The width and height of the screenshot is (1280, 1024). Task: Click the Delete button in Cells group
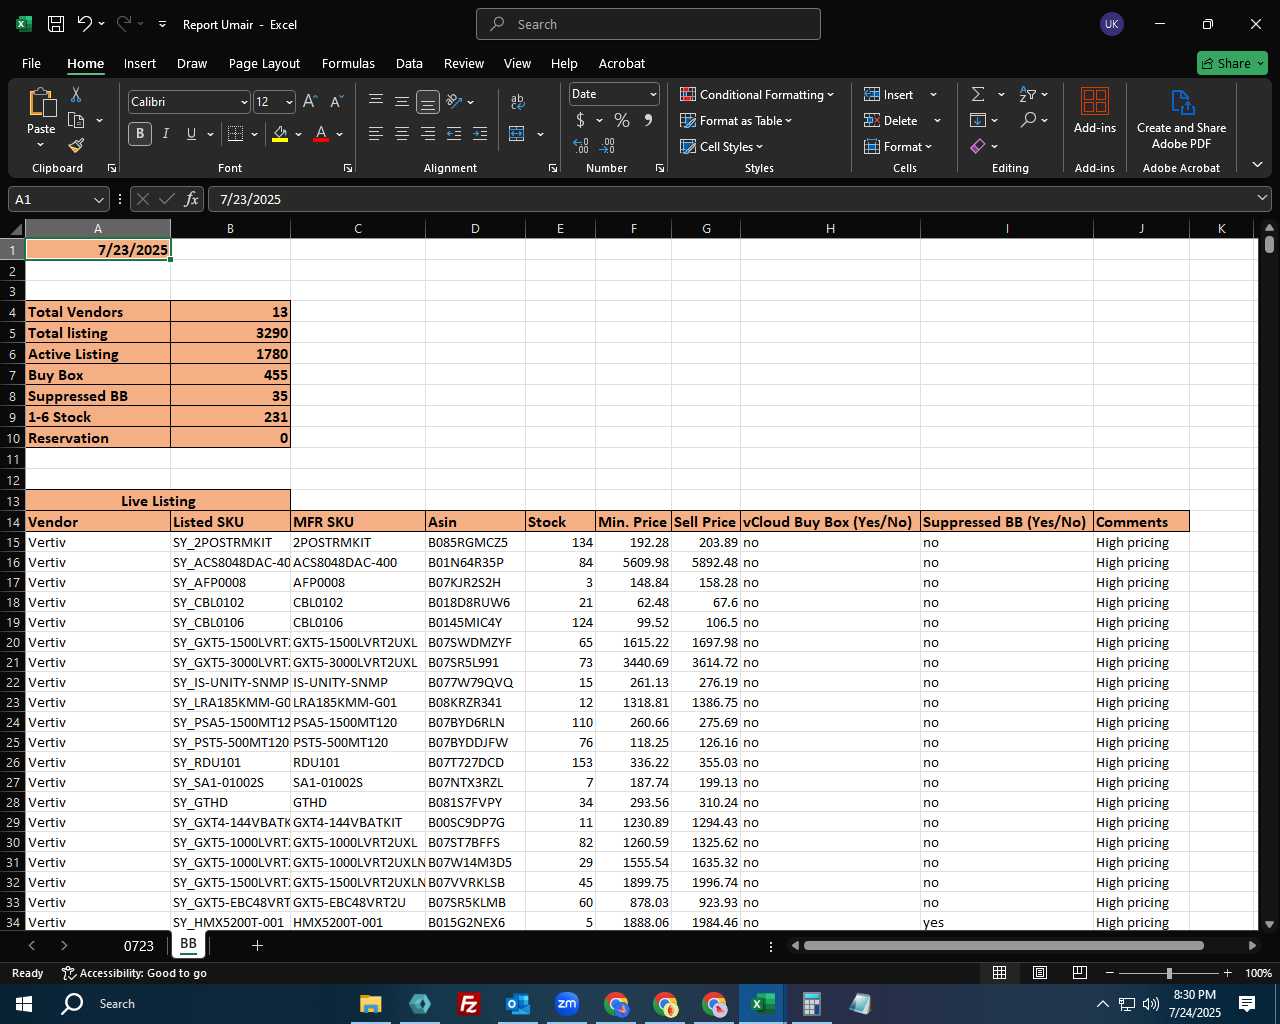tap(891, 120)
